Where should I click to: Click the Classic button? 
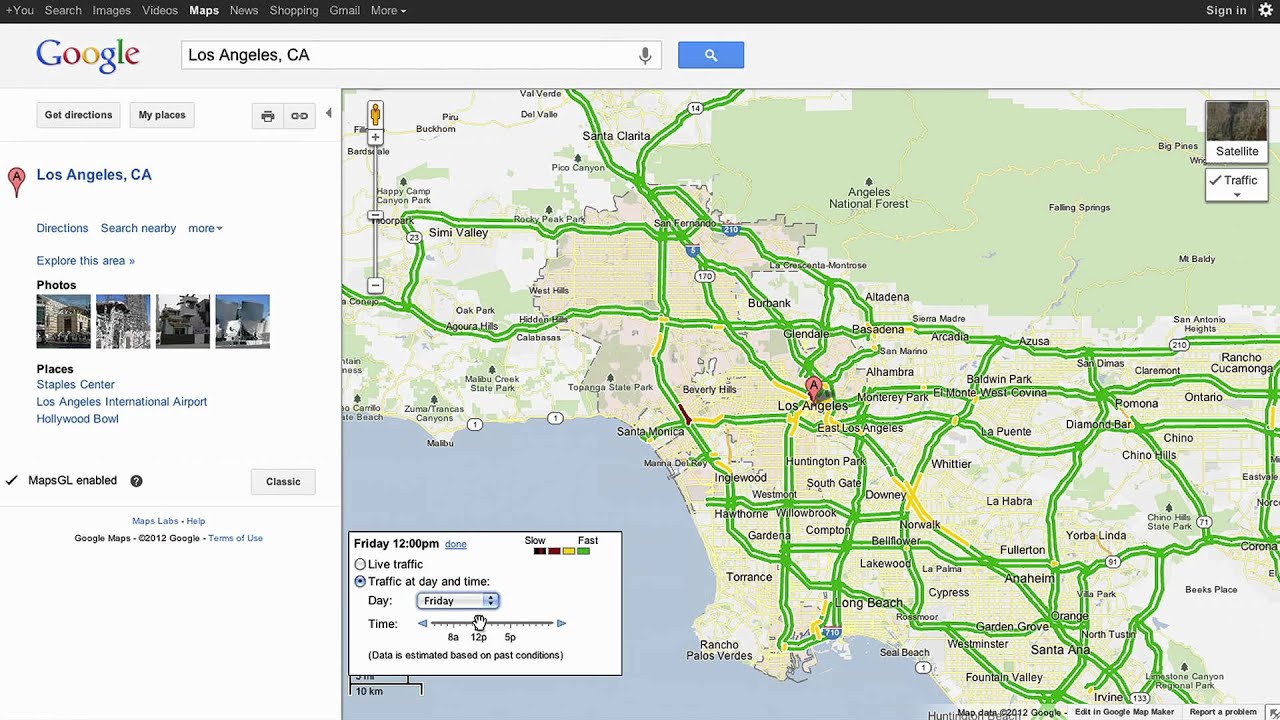(283, 482)
